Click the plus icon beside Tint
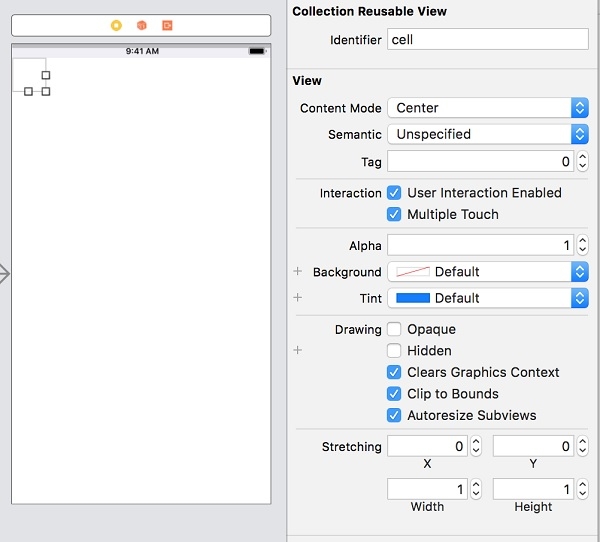 click(x=297, y=298)
